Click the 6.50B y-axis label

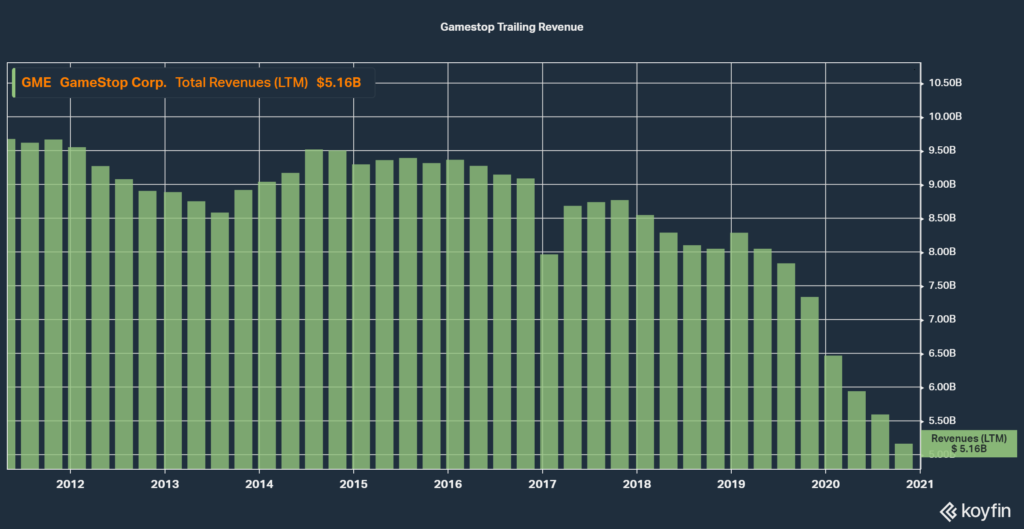pyautogui.click(x=941, y=353)
